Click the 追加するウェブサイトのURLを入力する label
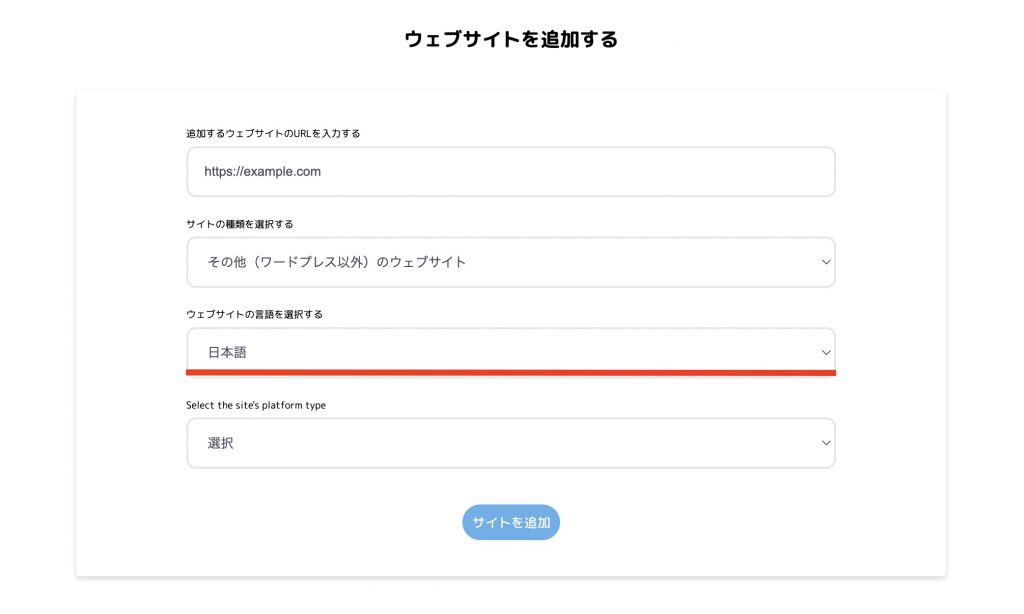1024x614 pixels. 273,133
